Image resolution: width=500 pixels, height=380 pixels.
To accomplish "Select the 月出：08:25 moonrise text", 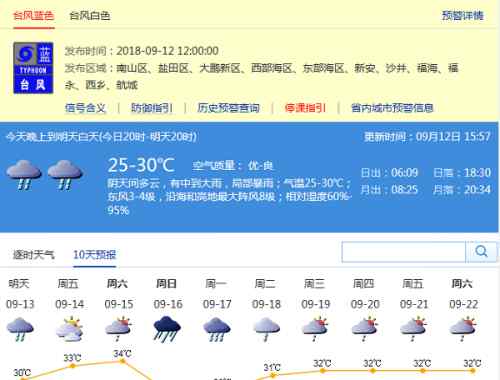I will click(x=389, y=190).
